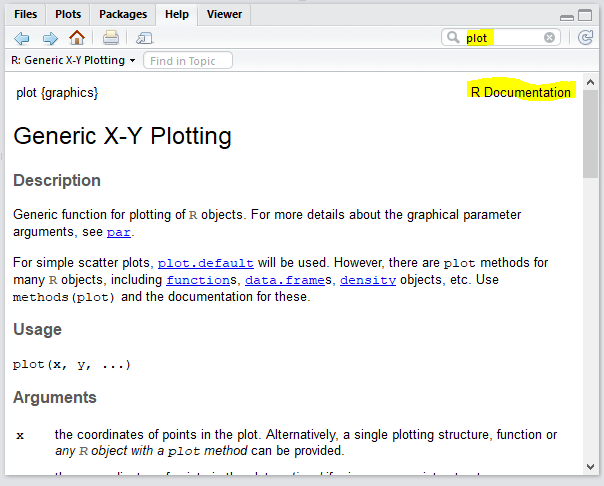Click the vertical scrollbar of help page

coord(591,300)
